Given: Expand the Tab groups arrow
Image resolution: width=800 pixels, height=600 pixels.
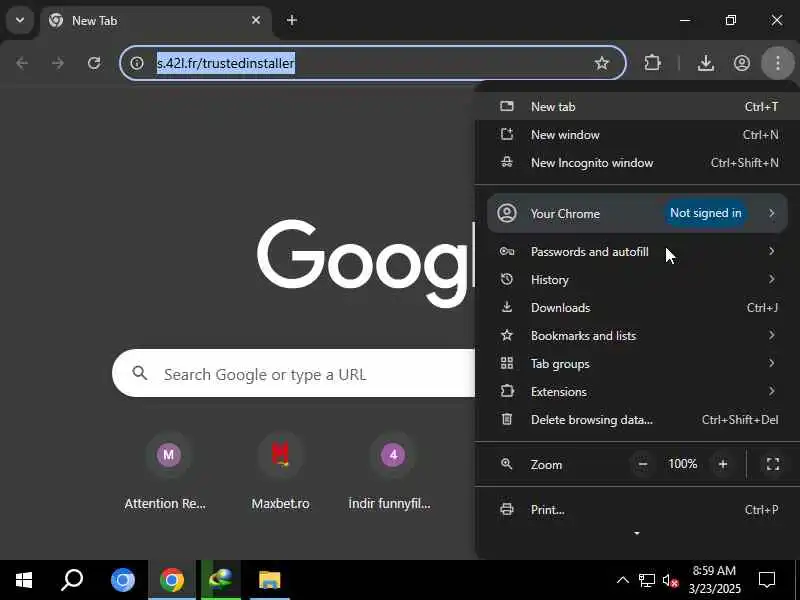Looking at the screenshot, I should (771, 363).
